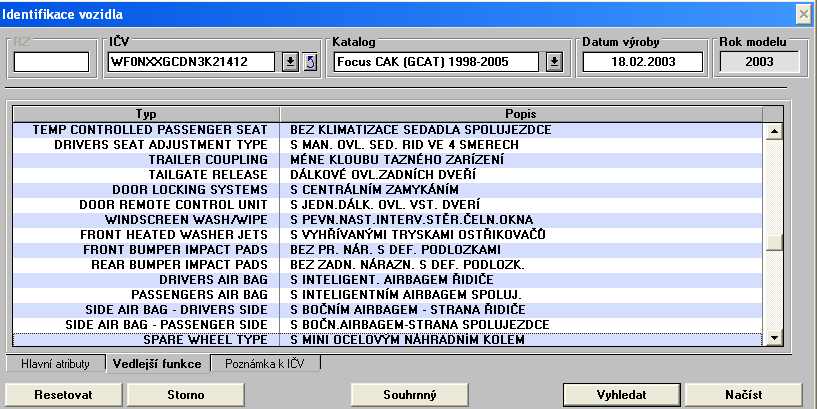817x409 pixels.
Task: Click the Souhrnný button
Action: (x=410, y=394)
